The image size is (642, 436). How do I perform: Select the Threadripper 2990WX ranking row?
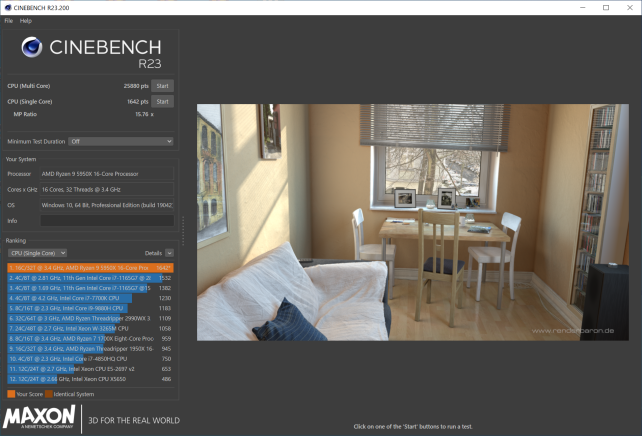tap(90, 319)
